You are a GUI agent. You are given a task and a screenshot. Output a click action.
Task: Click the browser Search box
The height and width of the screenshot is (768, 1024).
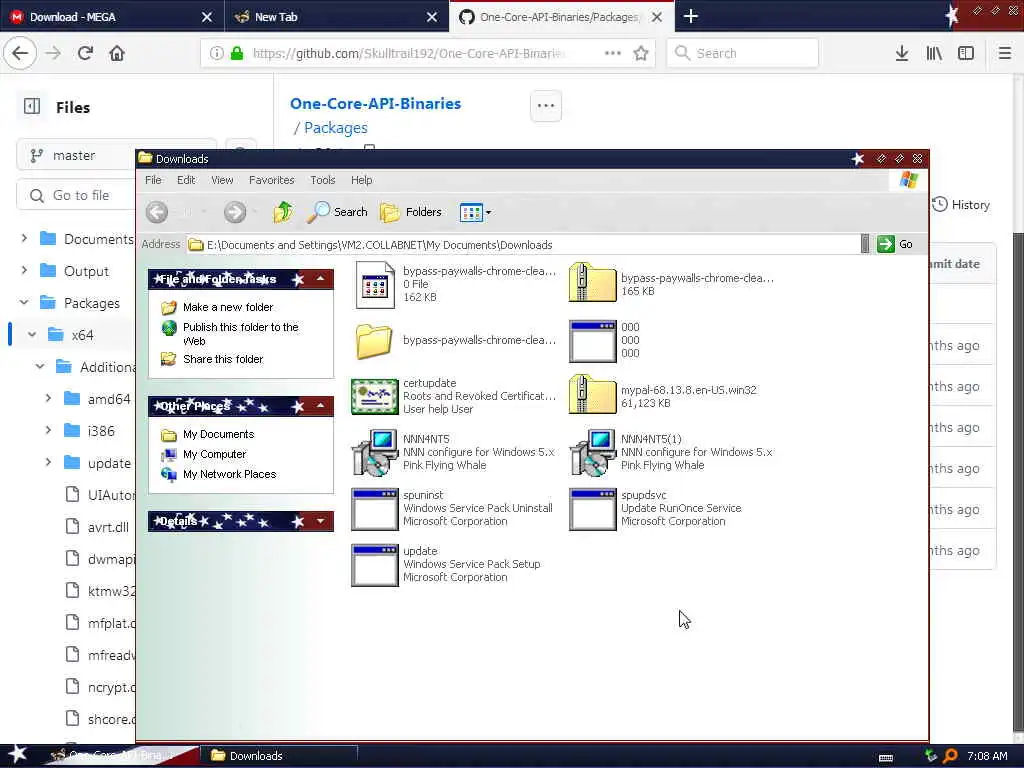pyautogui.click(x=743, y=53)
